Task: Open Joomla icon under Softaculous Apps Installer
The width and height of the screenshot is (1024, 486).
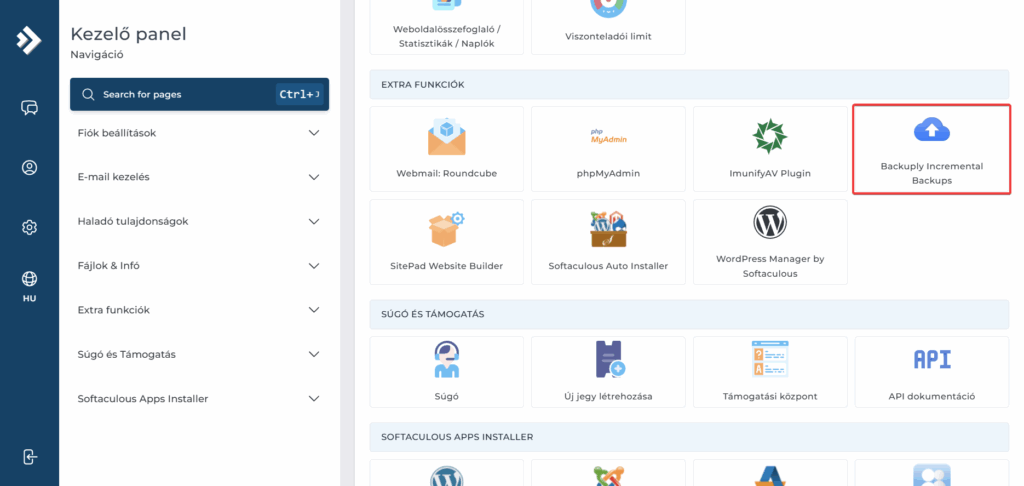Action: click(x=608, y=476)
